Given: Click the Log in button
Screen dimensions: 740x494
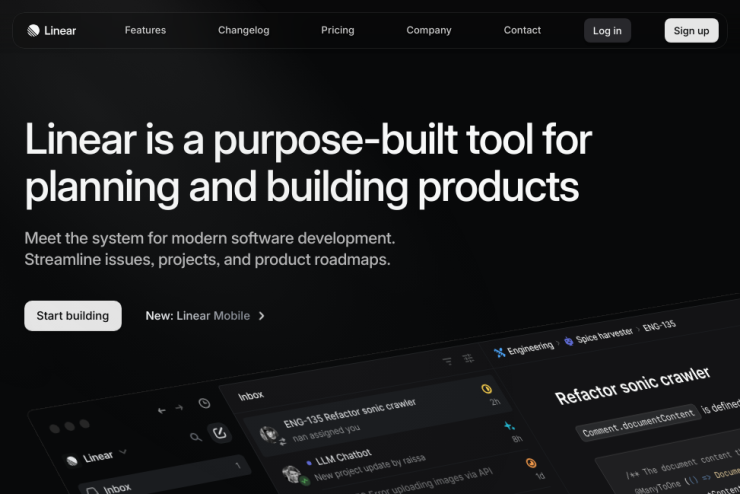Looking at the screenshot, I should click(607, 31).
